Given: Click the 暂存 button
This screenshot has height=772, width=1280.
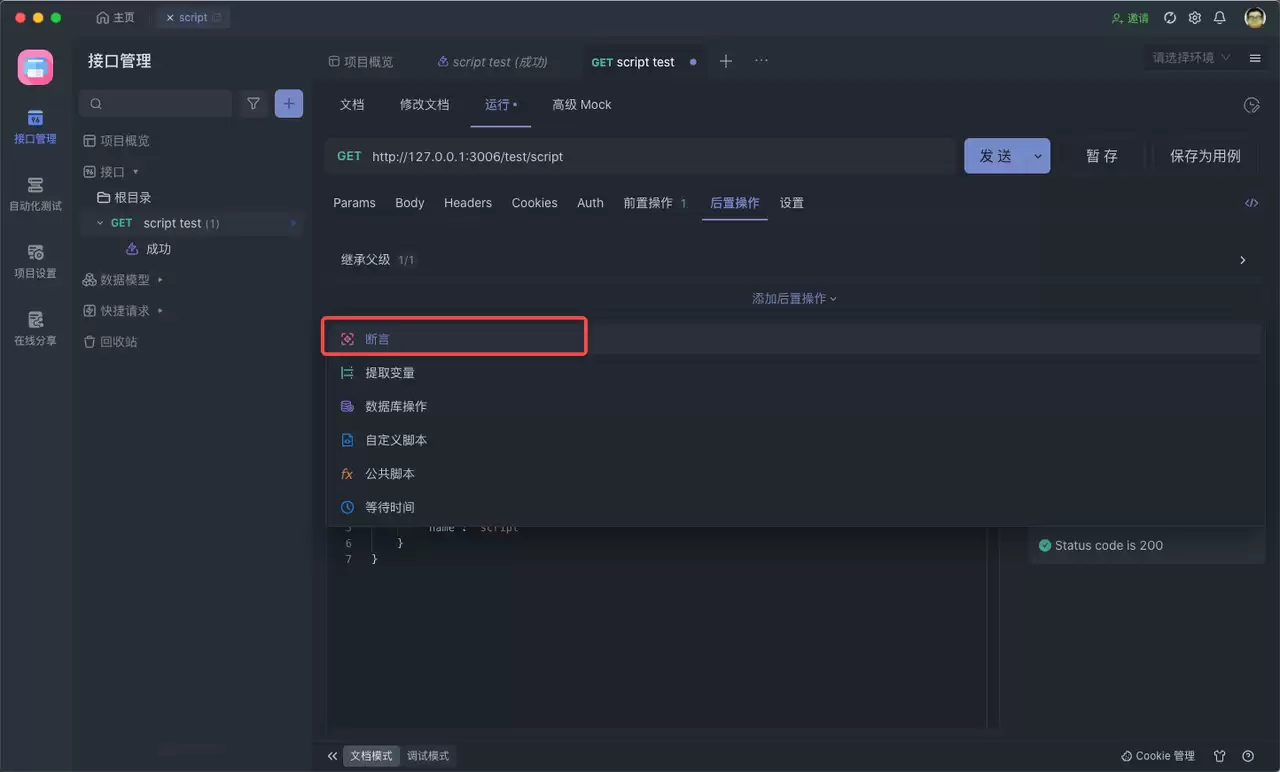Looking at the screenshot, I should pos(1102,156).
